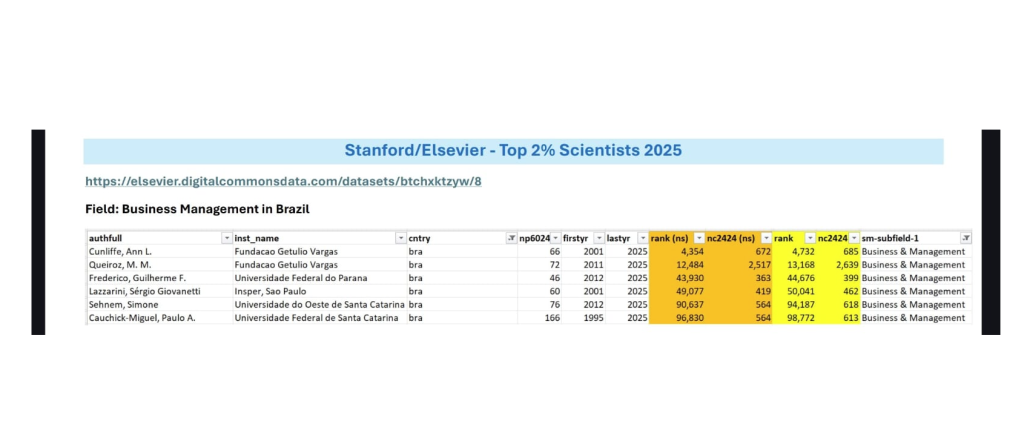Open the orange rank (ns) filter dropdown
This screenshot has height=447, width=1024.
[699, 238]
